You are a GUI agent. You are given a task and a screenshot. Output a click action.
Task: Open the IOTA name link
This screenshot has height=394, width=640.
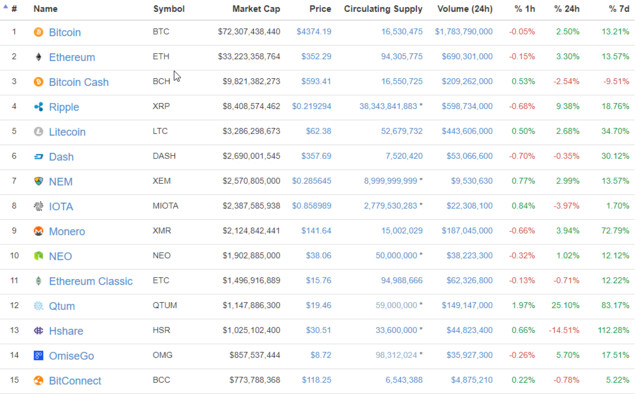point(61,207)
